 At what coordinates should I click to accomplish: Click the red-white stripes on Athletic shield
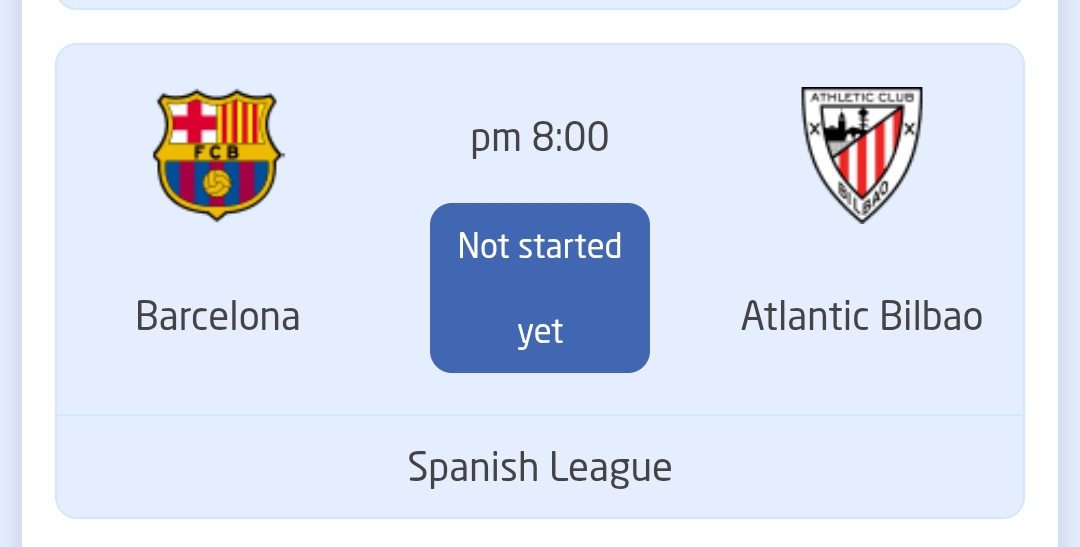point(869,158)
